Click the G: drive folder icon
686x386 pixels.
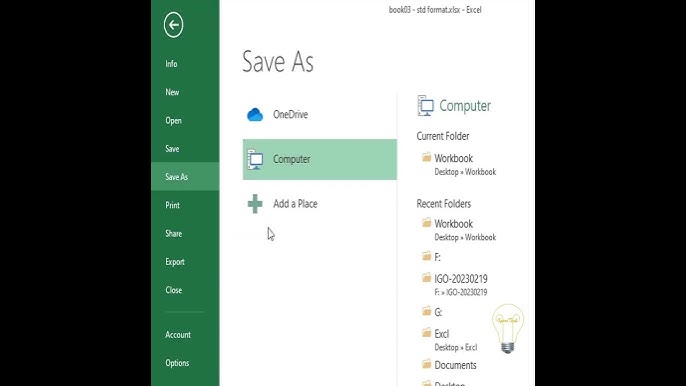pos(427,311)
